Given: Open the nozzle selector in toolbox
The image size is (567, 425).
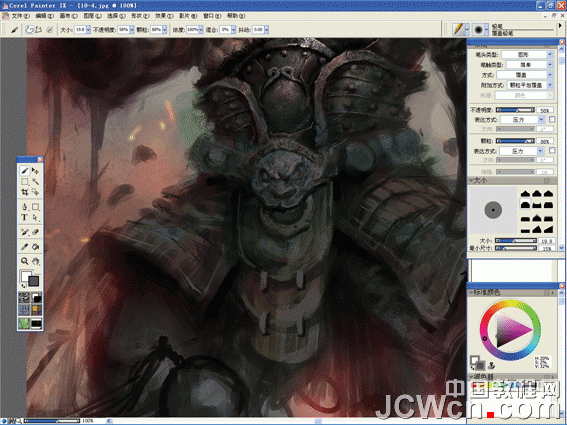Looking at the screenshot, I should [36, 323].
